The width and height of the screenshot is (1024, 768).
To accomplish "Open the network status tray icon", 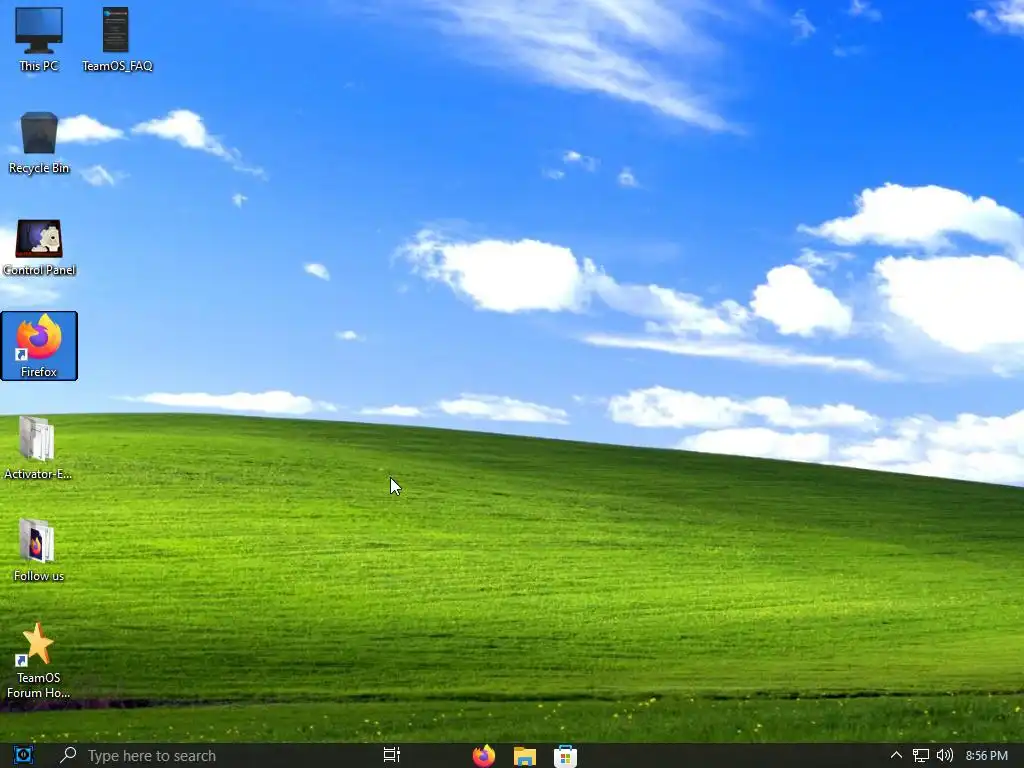I will click(920, 756).
